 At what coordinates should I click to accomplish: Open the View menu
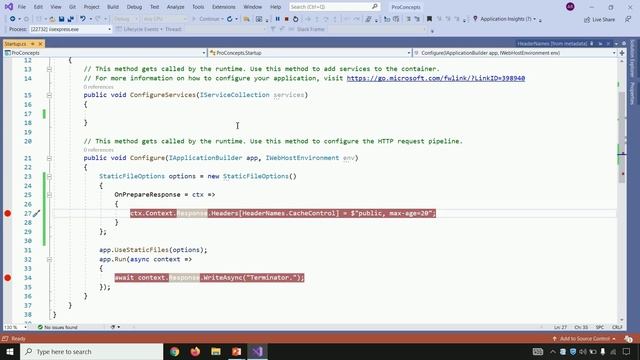56,7
